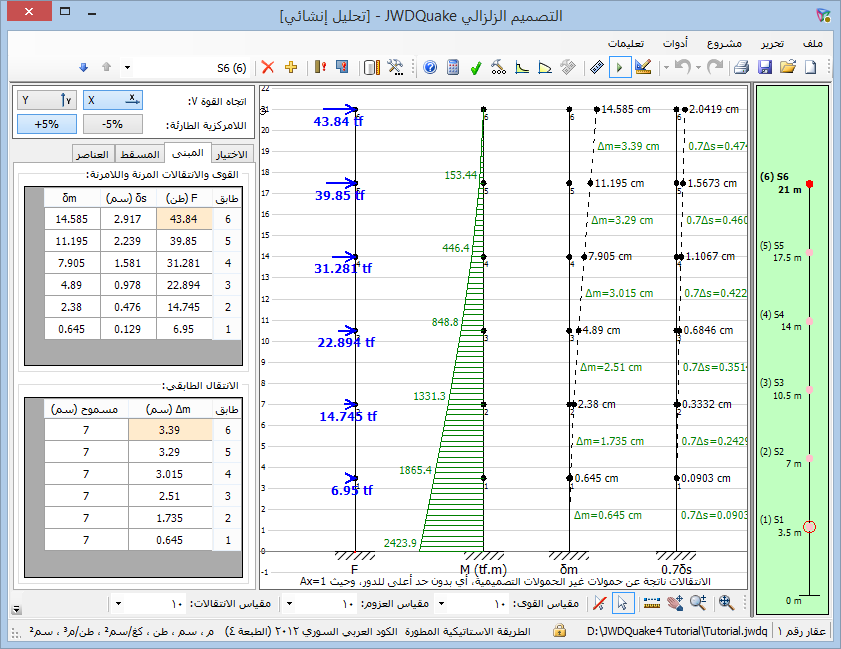Open file using the folder icon

pos(788,68)
